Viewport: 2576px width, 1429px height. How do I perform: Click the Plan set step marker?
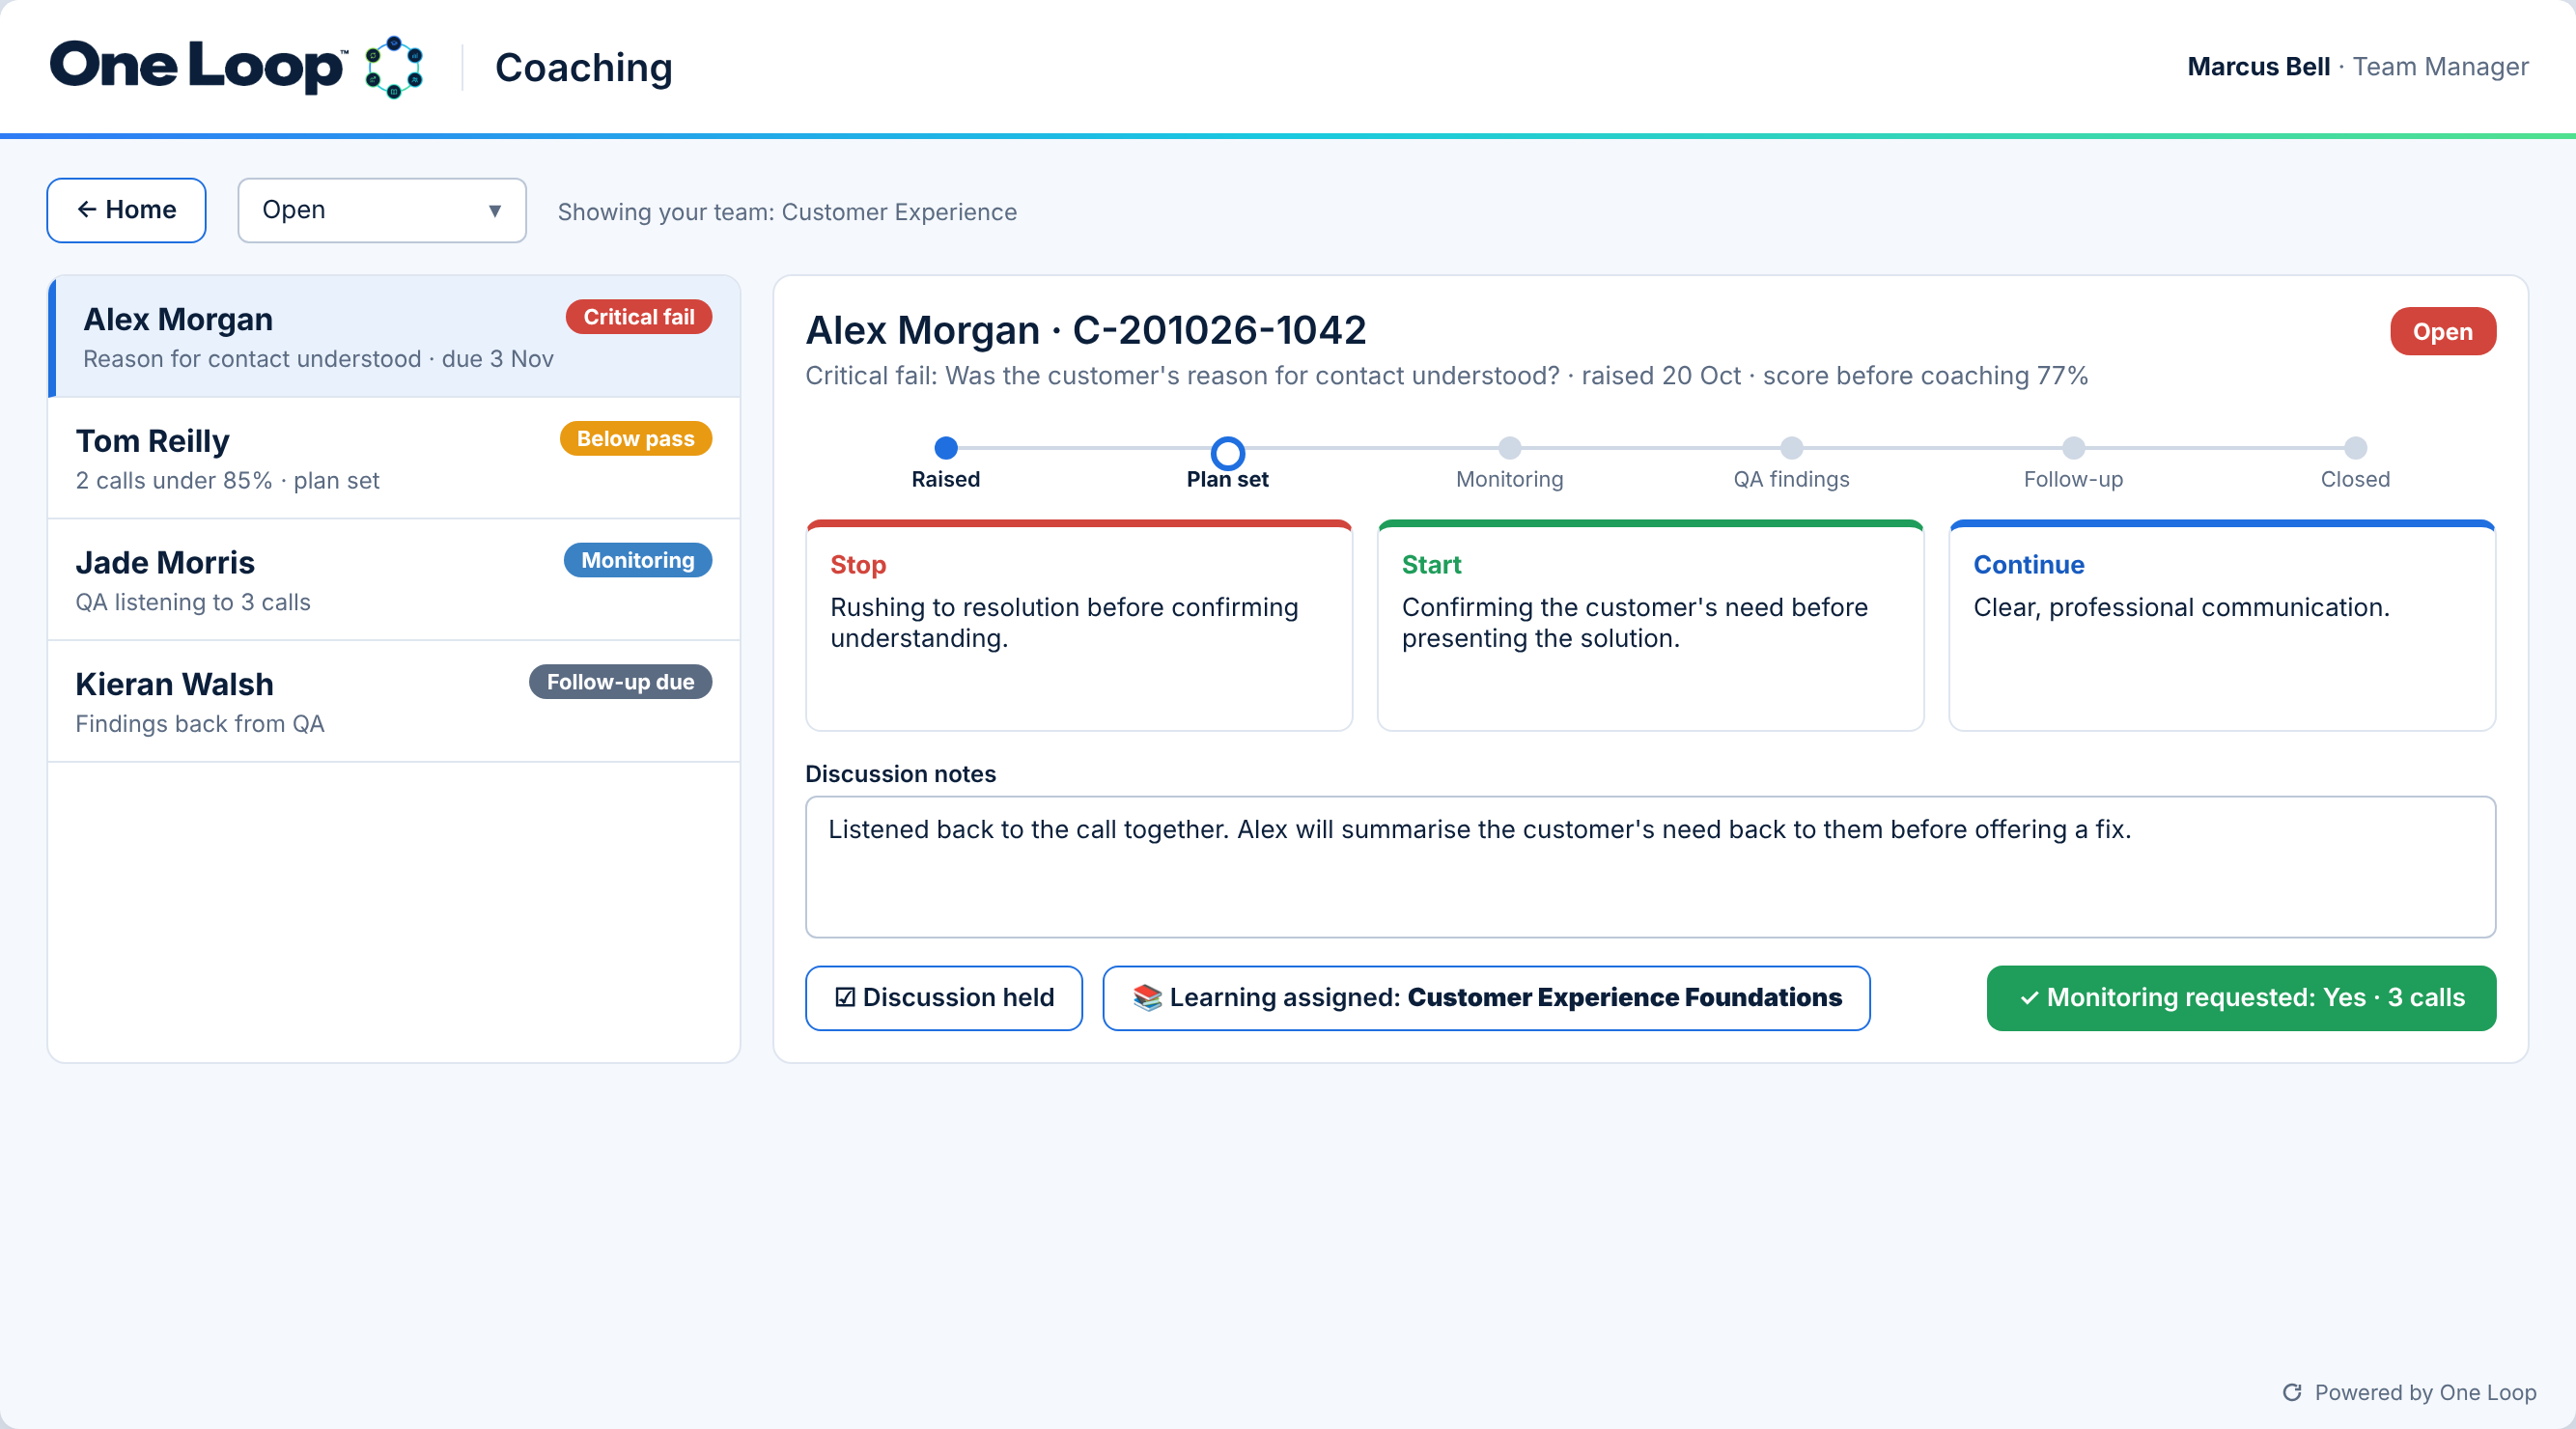1228,453
